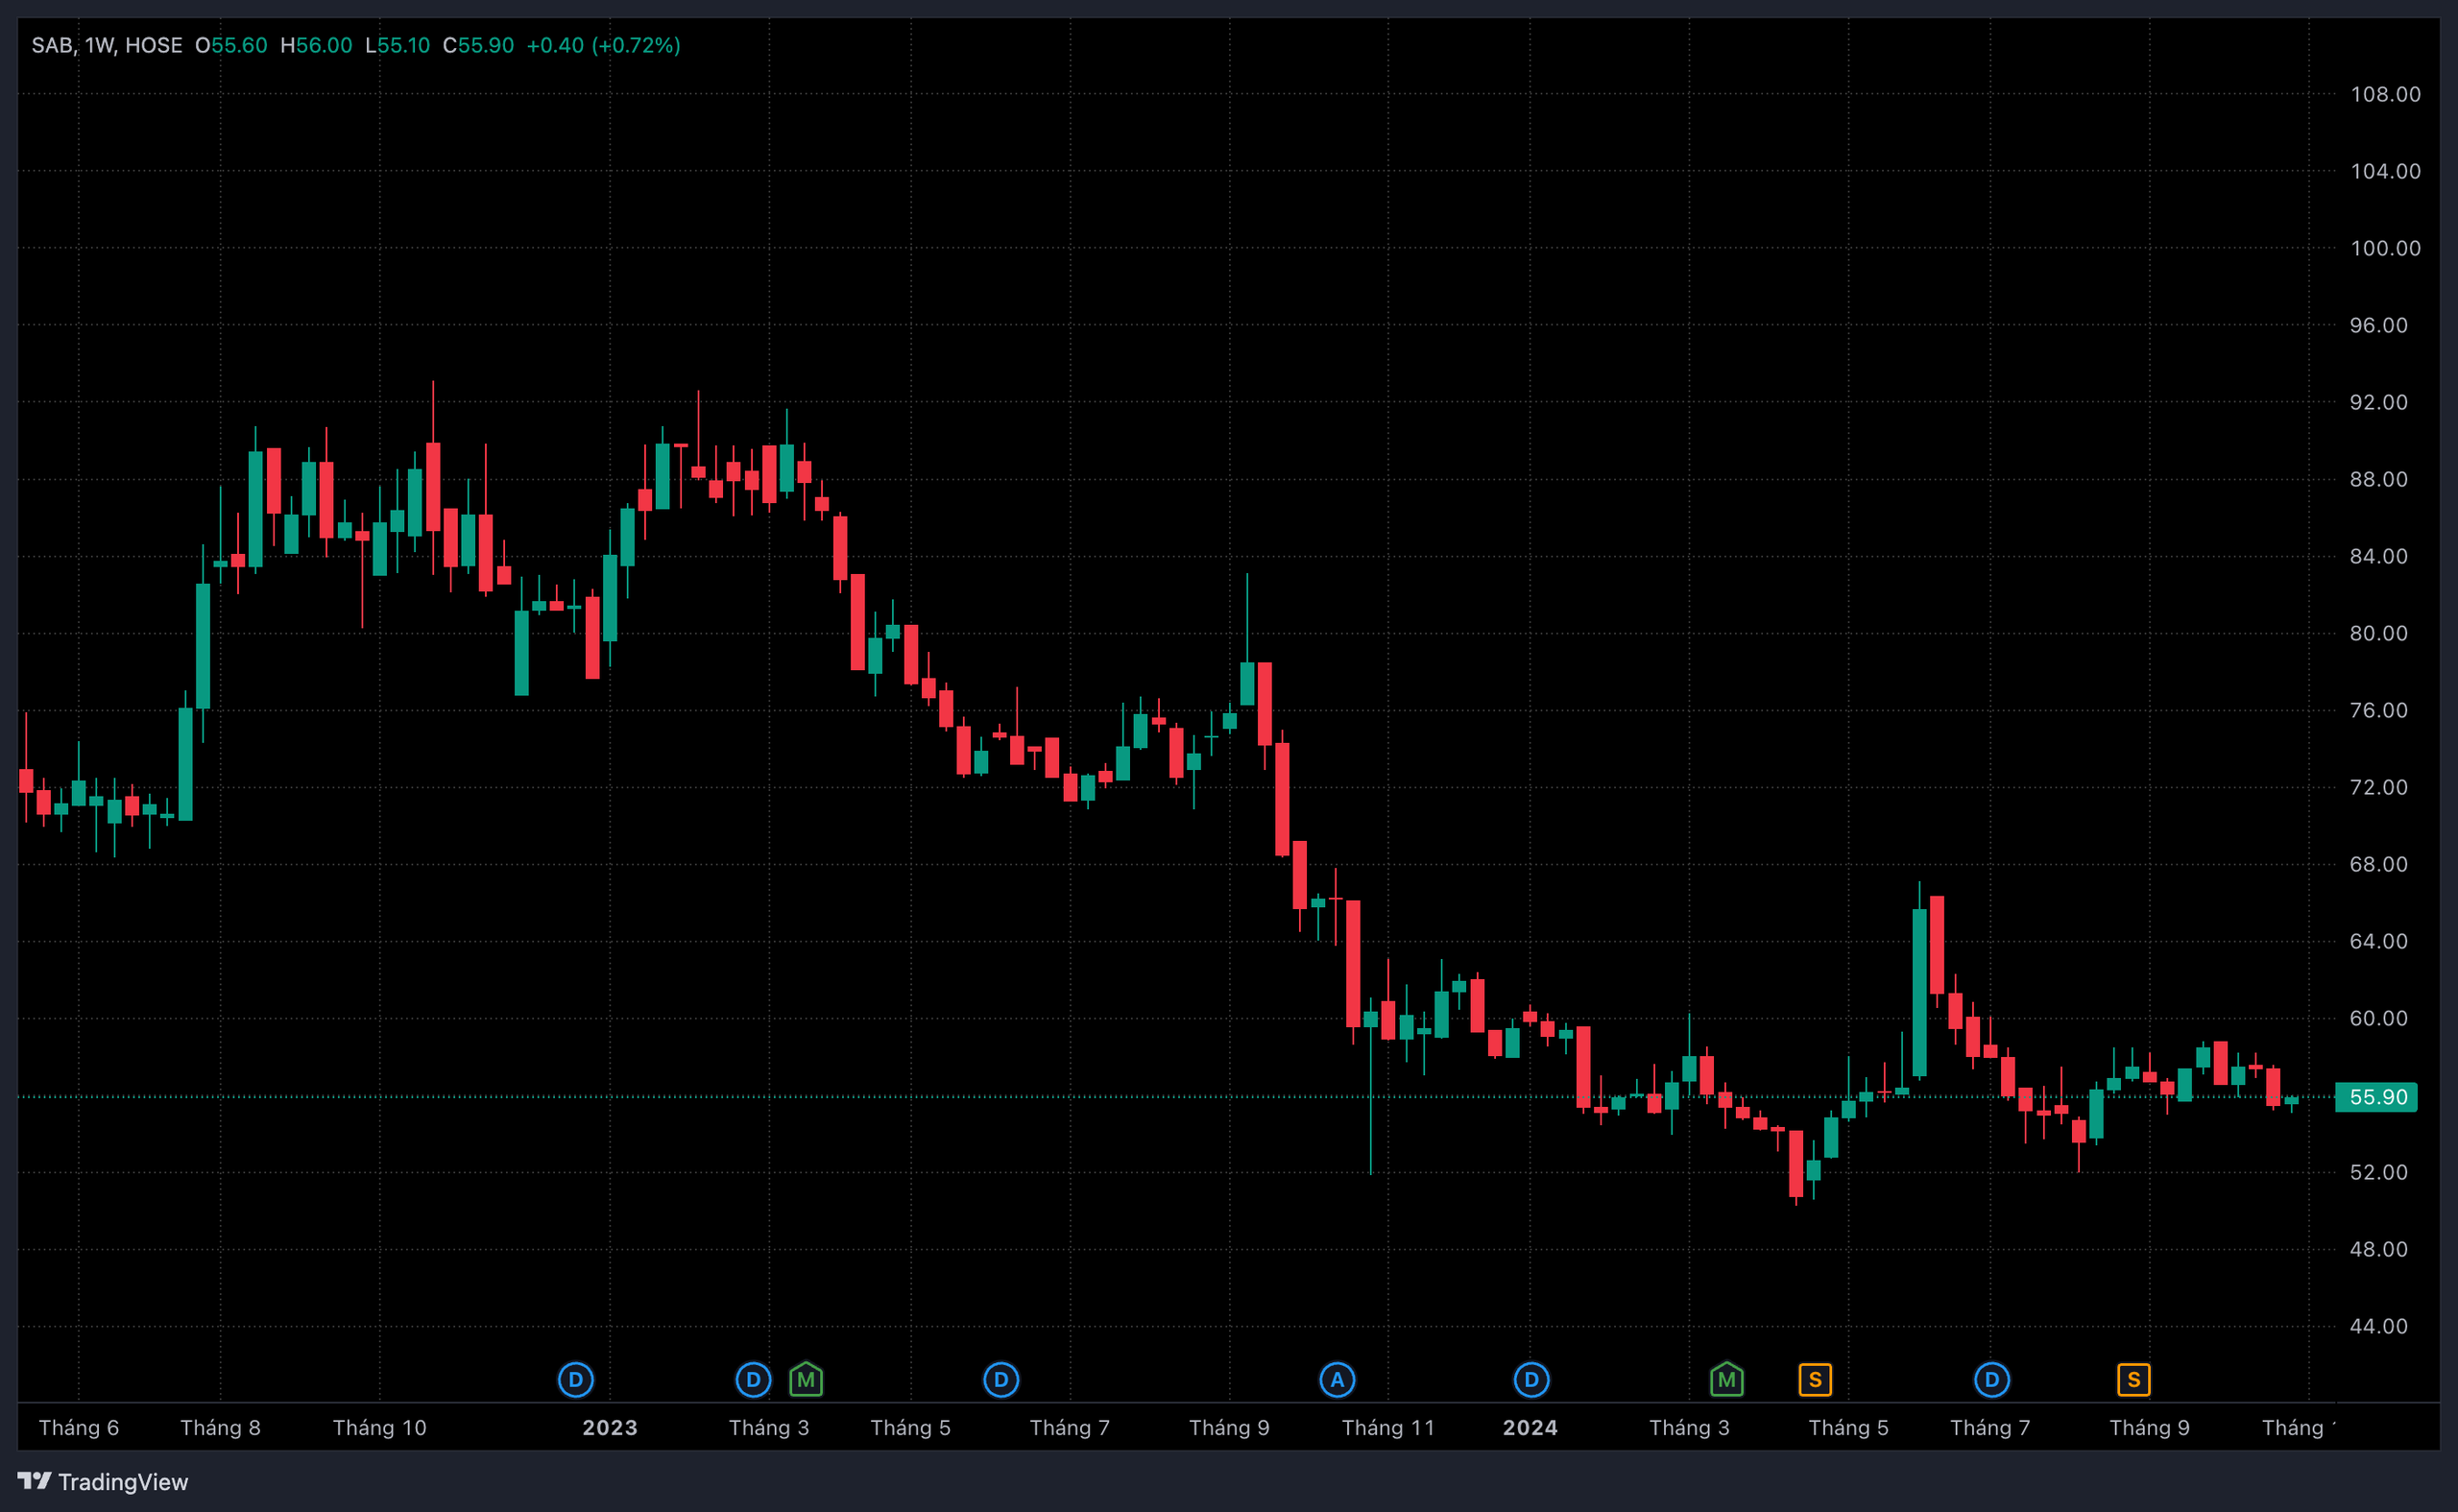Click the D marker between Tháng 5 and Tháng 7 2023
Image resolution: width=2458 pixels, height=1512 pixels.
1001,1380
